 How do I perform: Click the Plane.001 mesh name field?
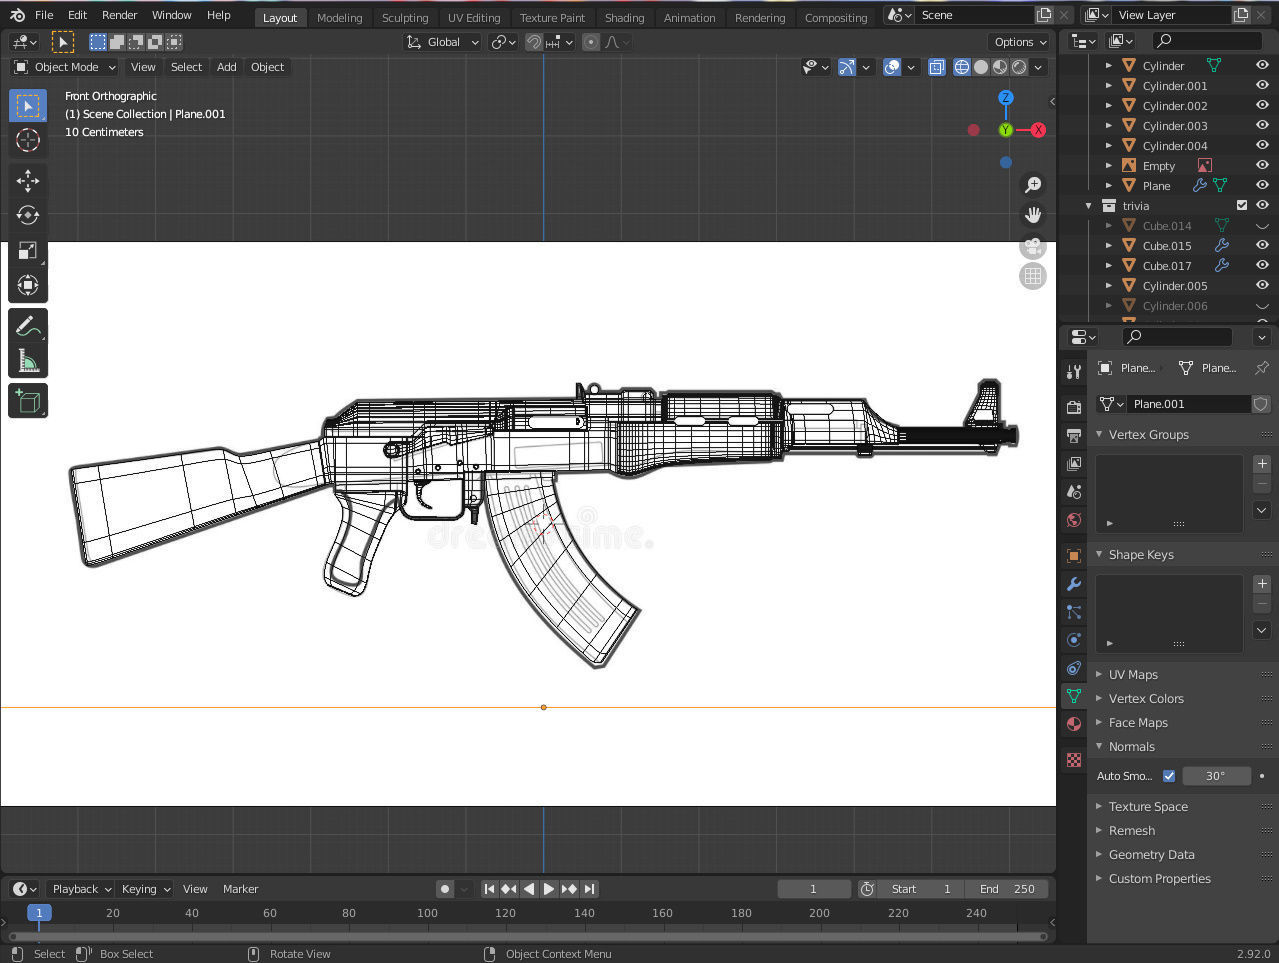pos(1188,404)
